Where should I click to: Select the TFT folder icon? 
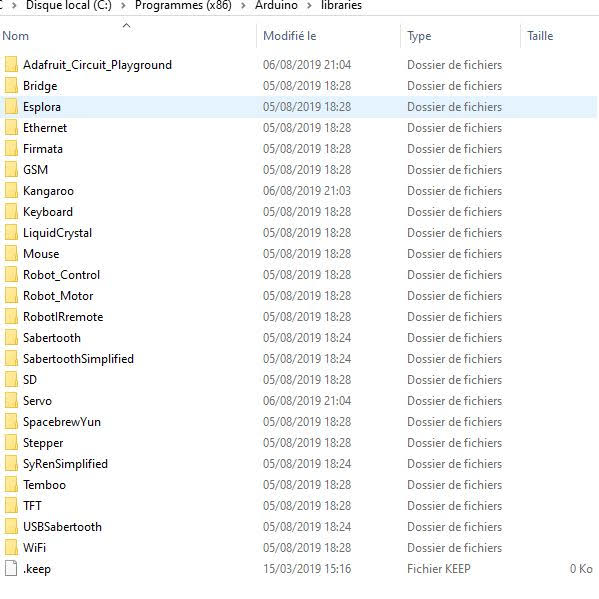coord(11,505)
